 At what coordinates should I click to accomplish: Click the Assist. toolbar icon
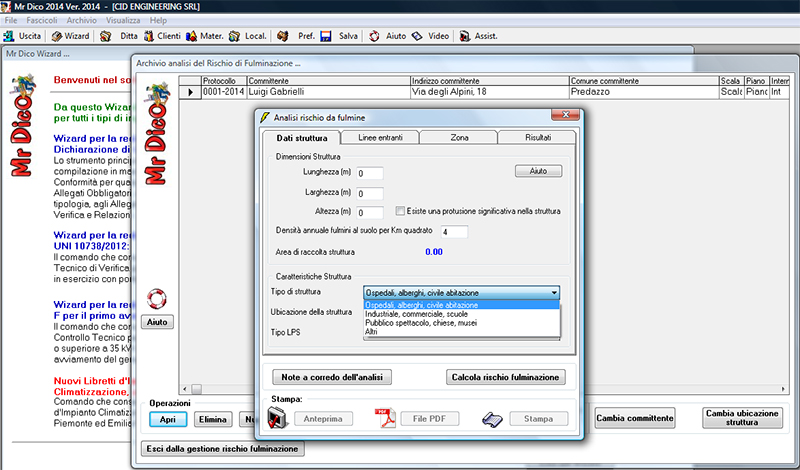465,36
